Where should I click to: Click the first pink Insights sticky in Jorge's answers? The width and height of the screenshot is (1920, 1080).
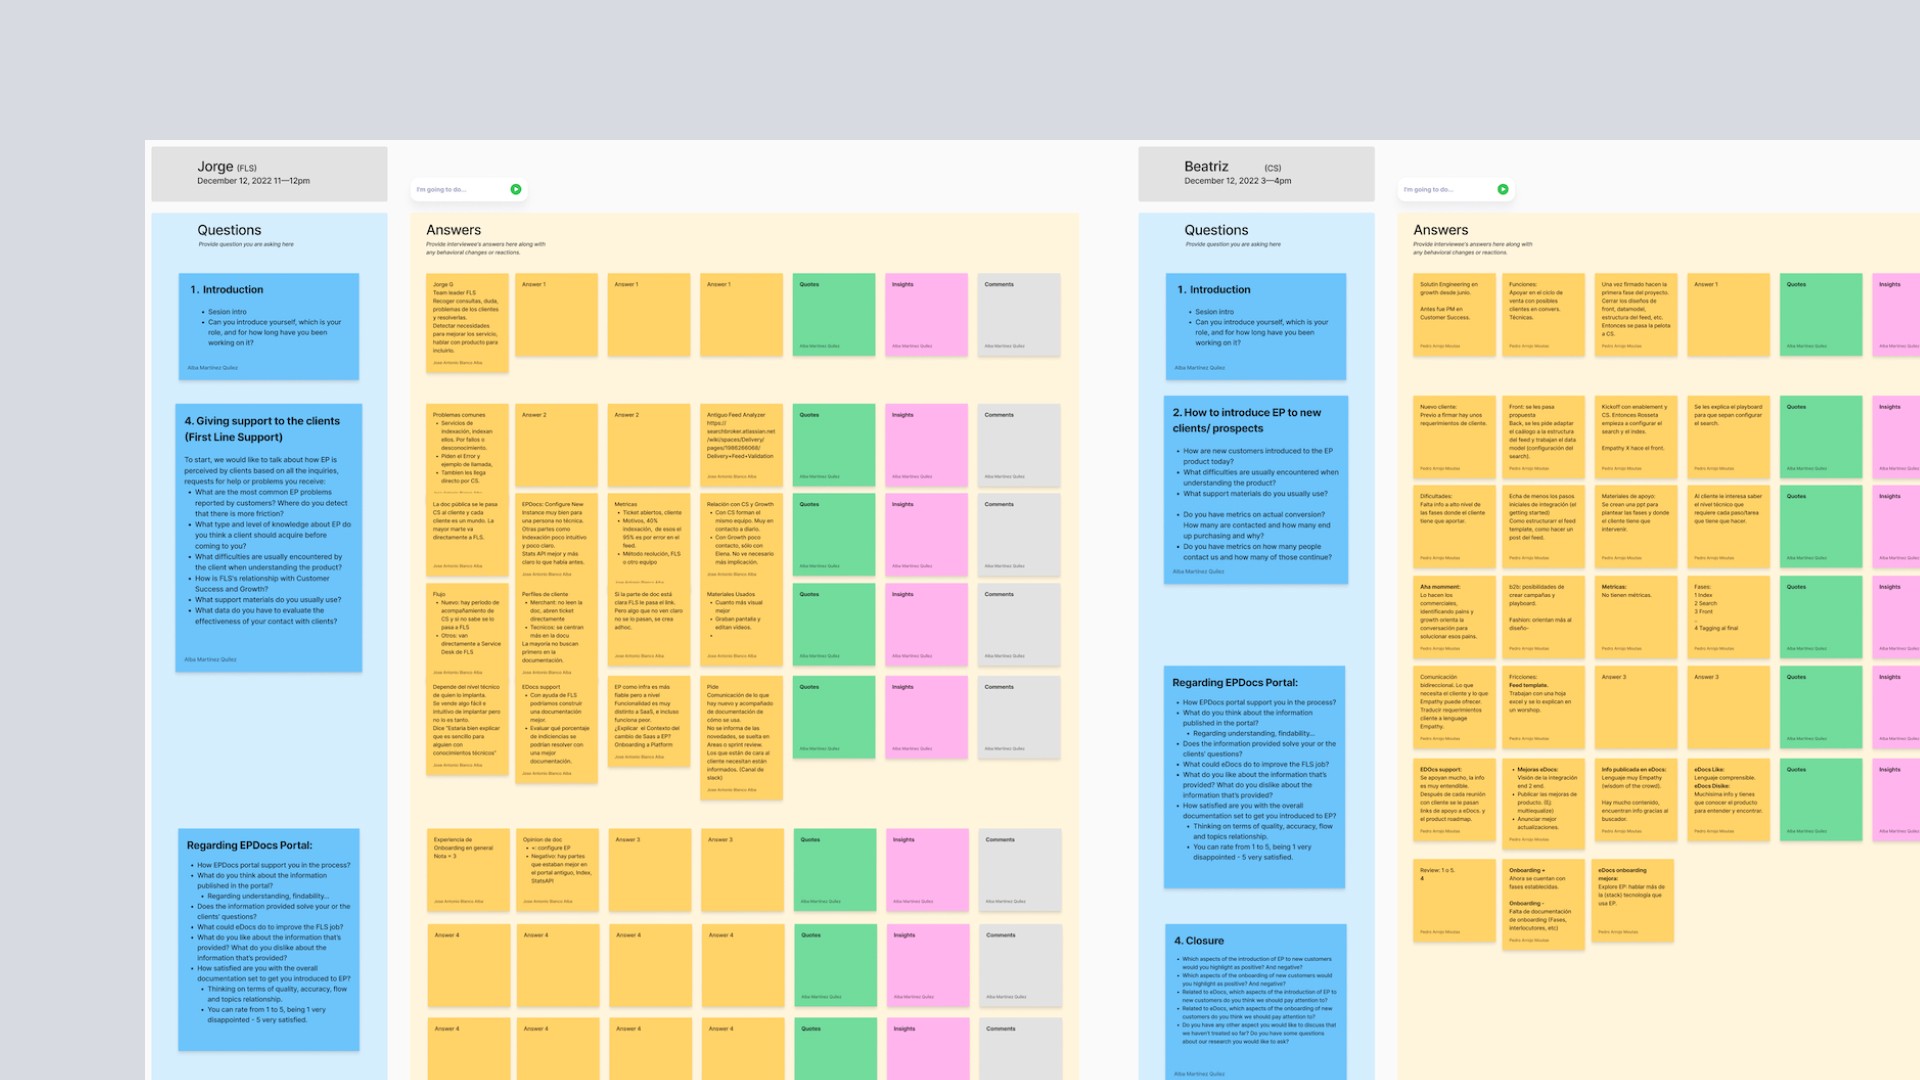click(x=926, y=314)
